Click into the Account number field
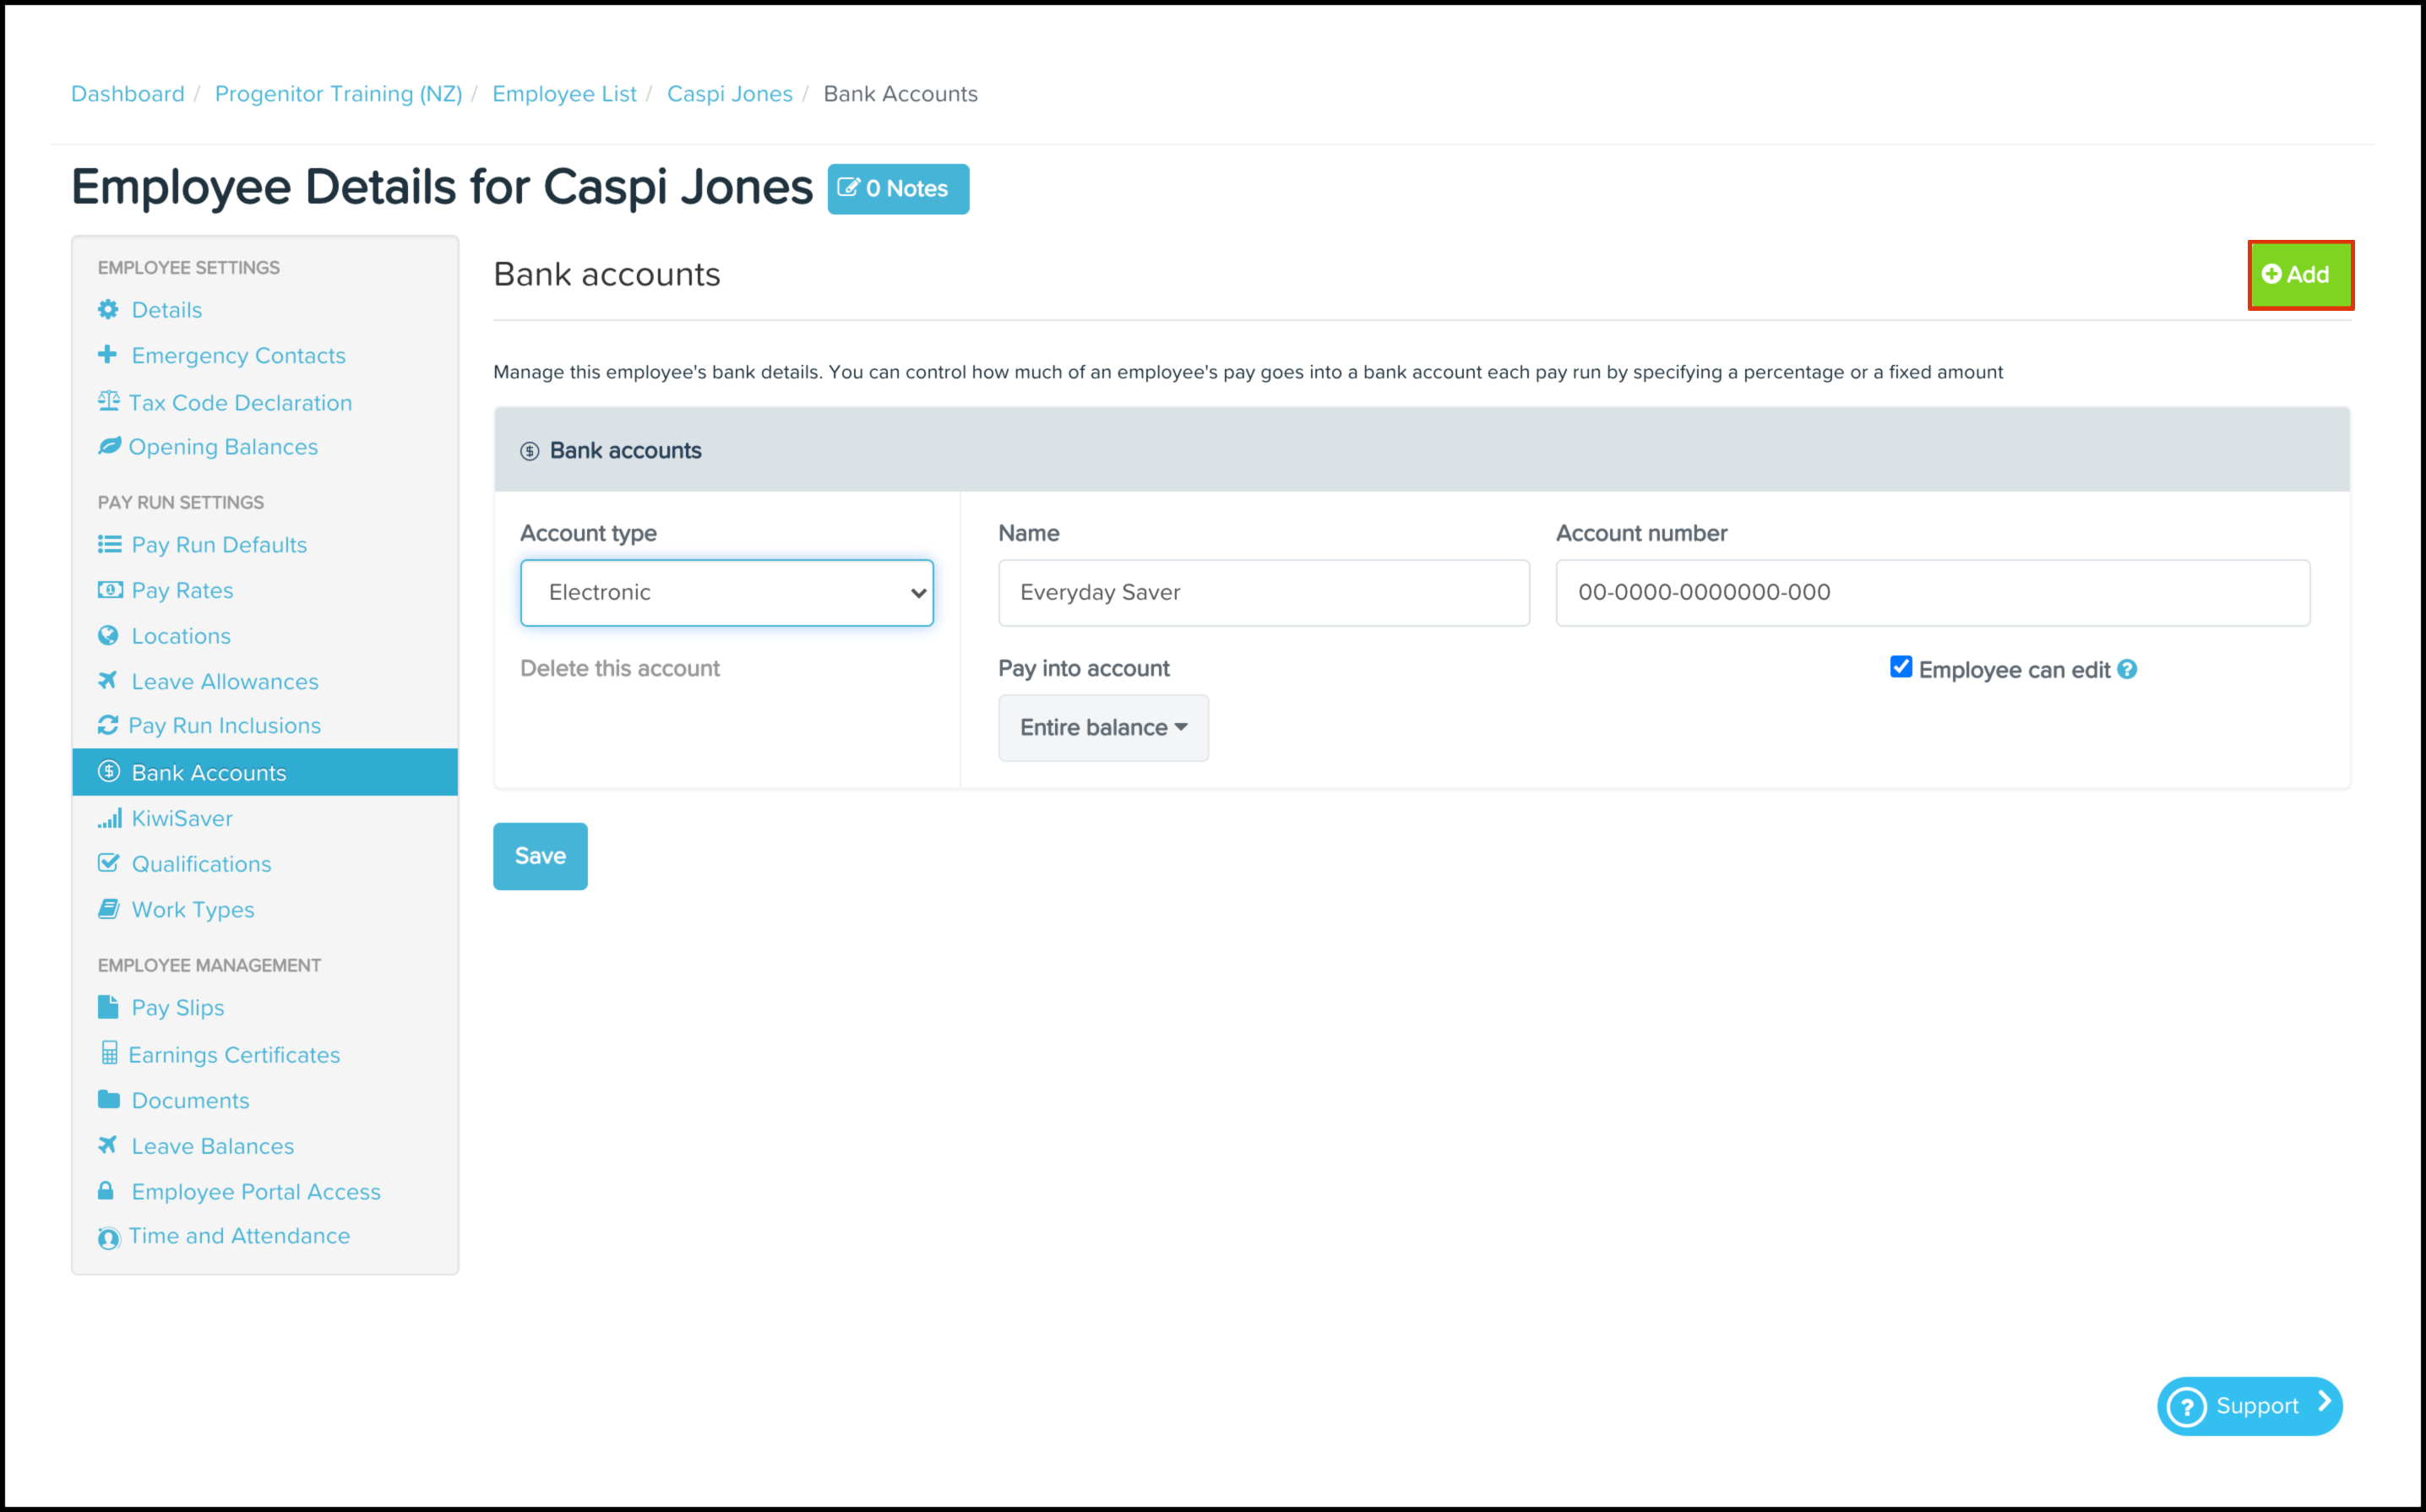This screenshot has height=1512, width=2426. 1932,593
